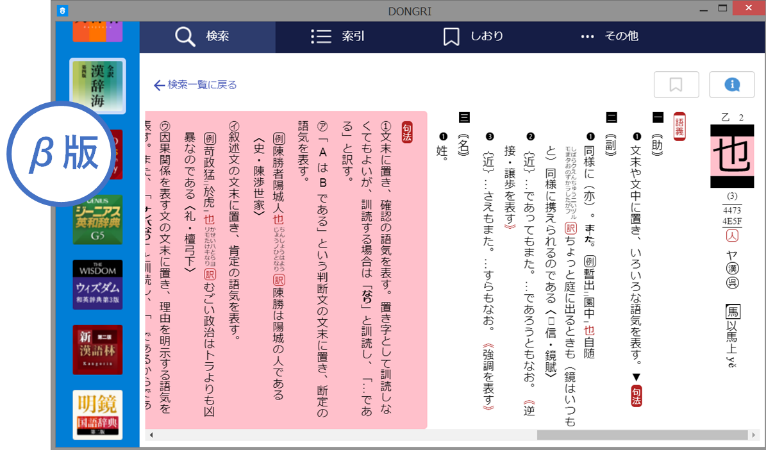This screenshot has height=450, width=766.
Task: Switch to the 索引 index tab
Action: point(338,37)
